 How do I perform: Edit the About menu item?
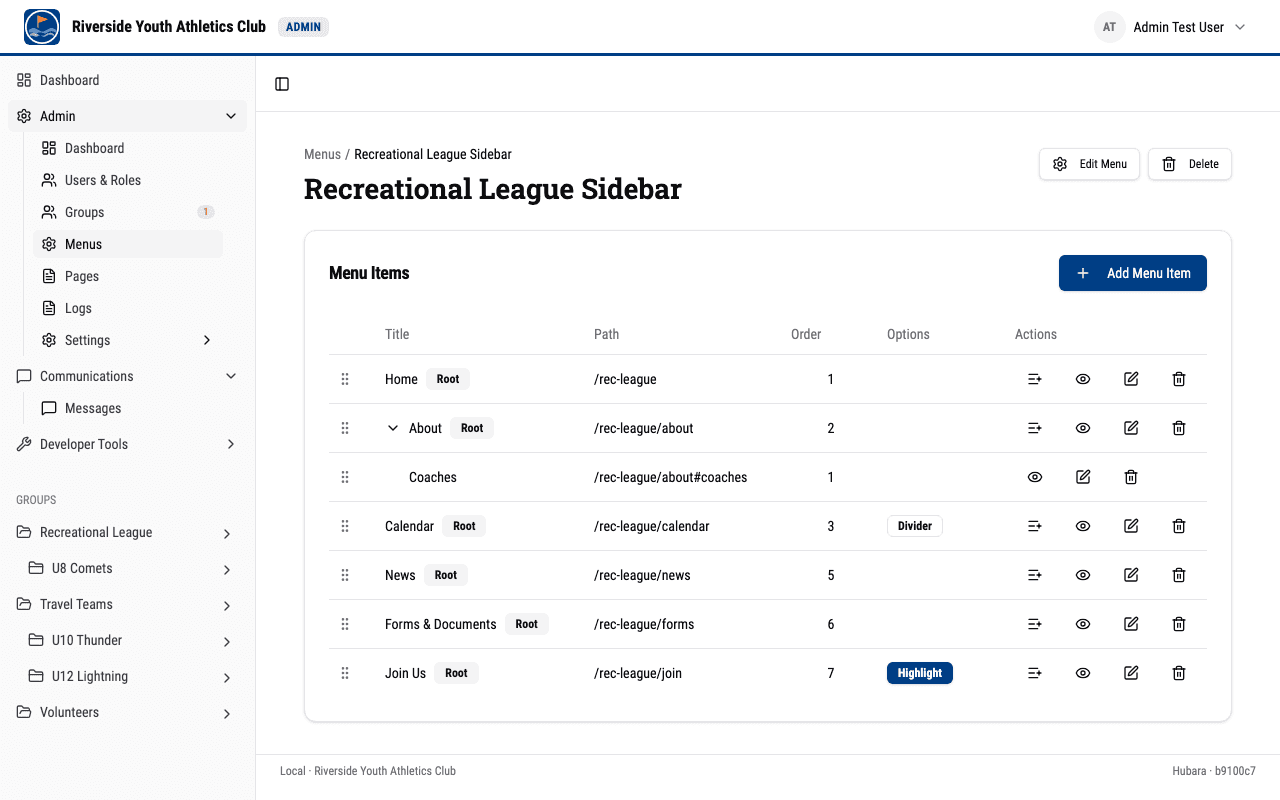tap(1131, 428)
